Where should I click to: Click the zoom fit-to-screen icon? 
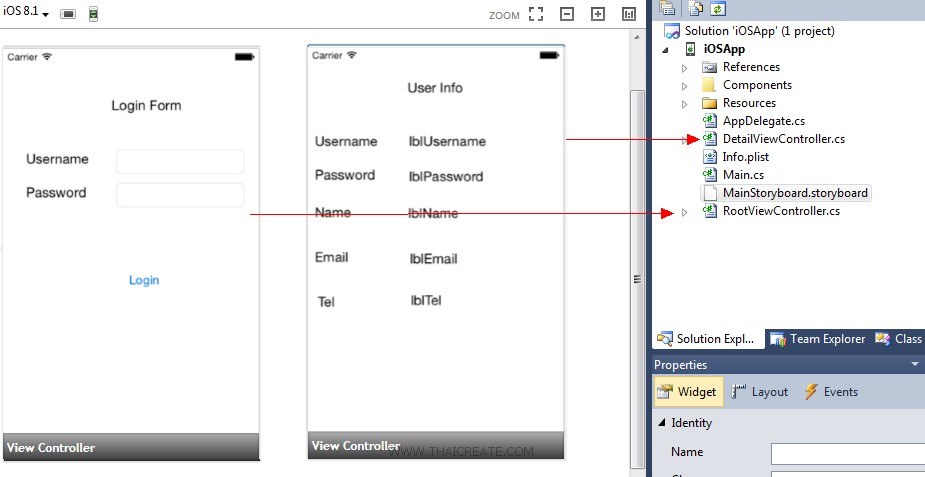coord(536,14)
